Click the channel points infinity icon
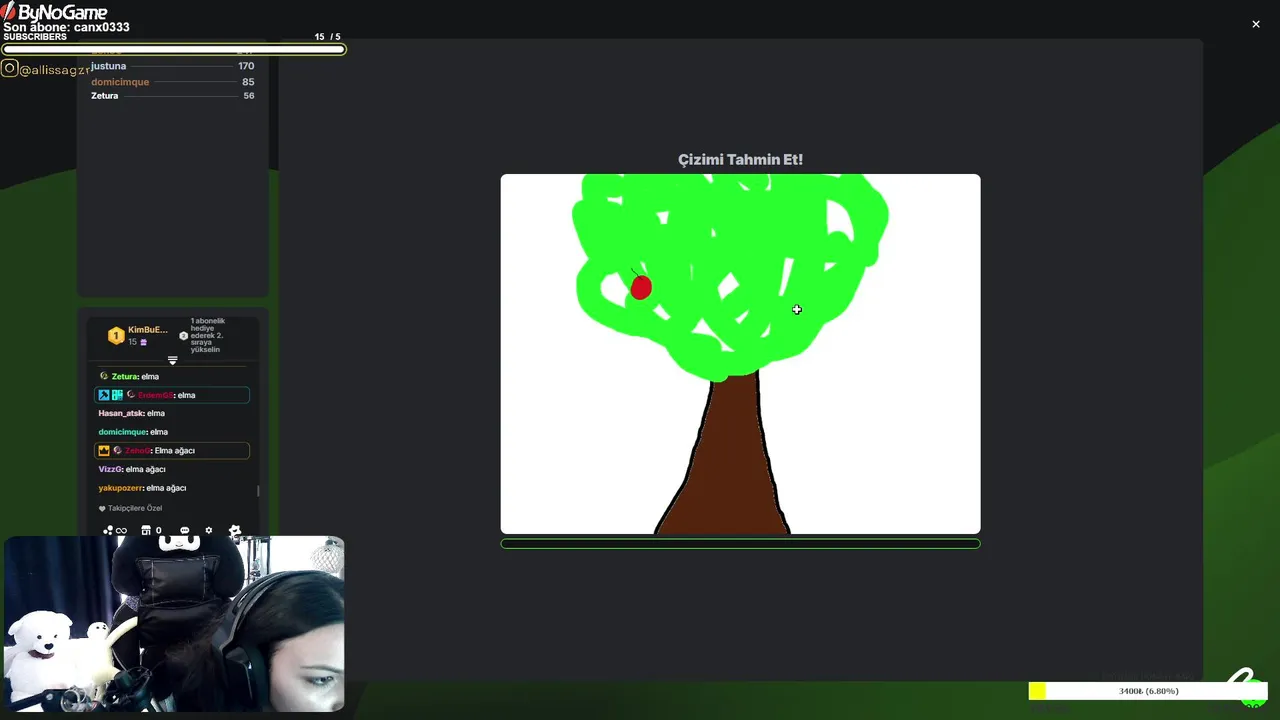This screenshot has width=1280, height=720. tap(115, 530)
